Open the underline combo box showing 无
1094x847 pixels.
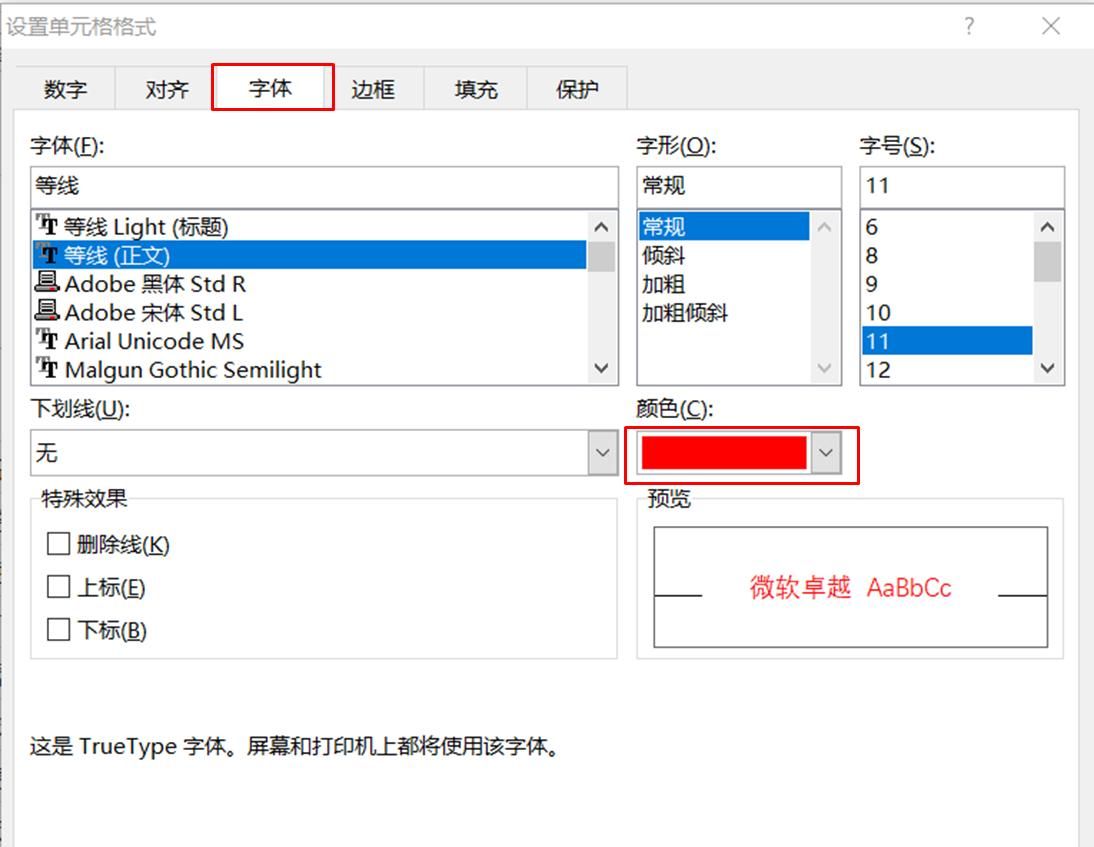pos(300,453)
